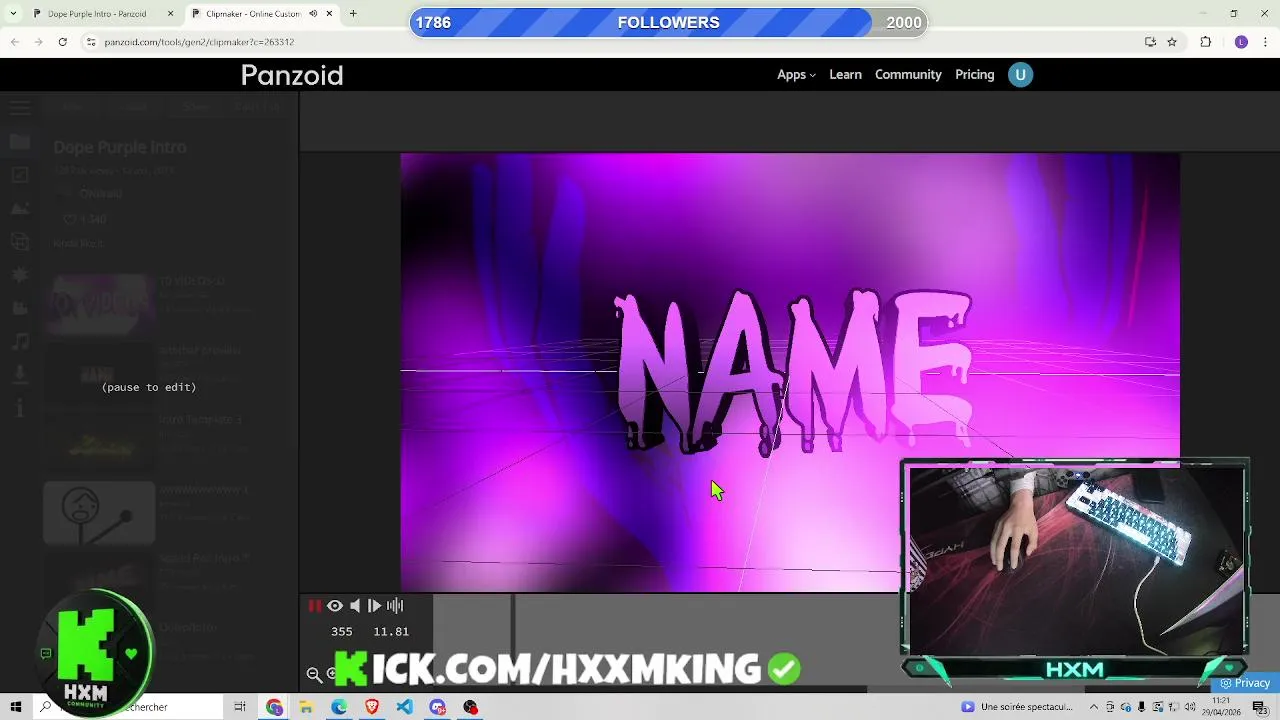Mute the Clipmaker tab audio indicator
1280x720 pixels.
pyautogui.click(x=314, y=14)
